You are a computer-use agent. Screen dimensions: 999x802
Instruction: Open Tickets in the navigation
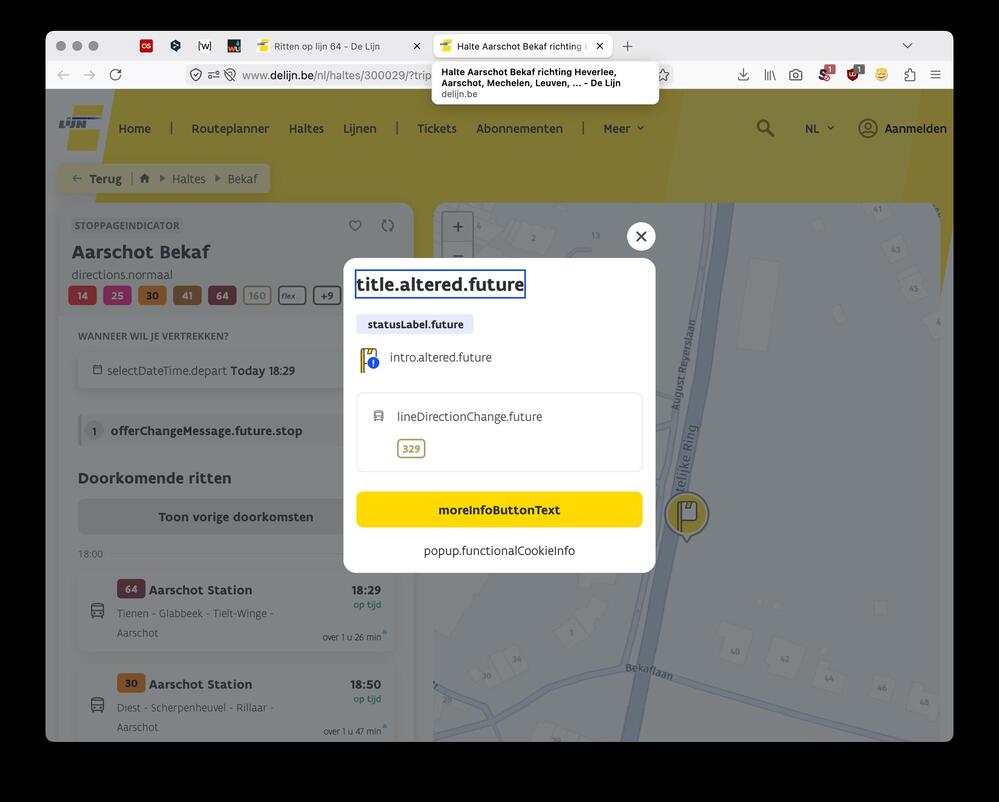pos(436,129)
